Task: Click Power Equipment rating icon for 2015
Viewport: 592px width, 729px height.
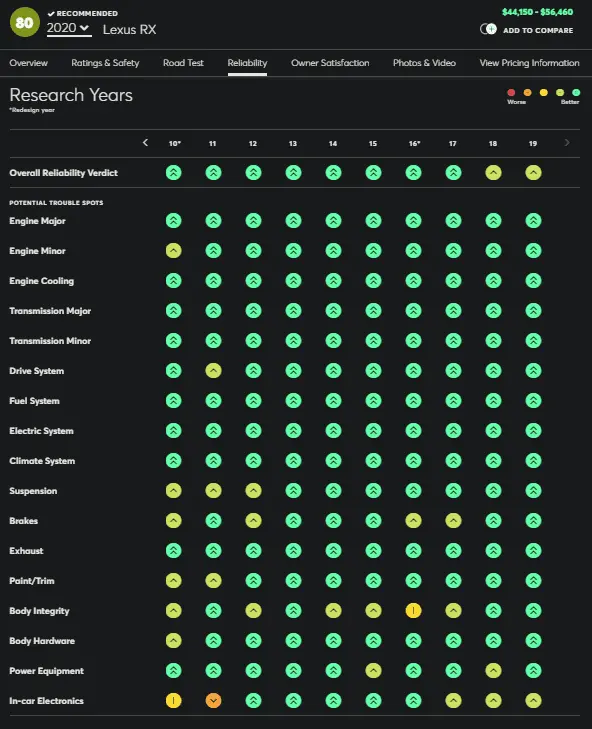Action: pyautogui.click(x=373, y=671)
